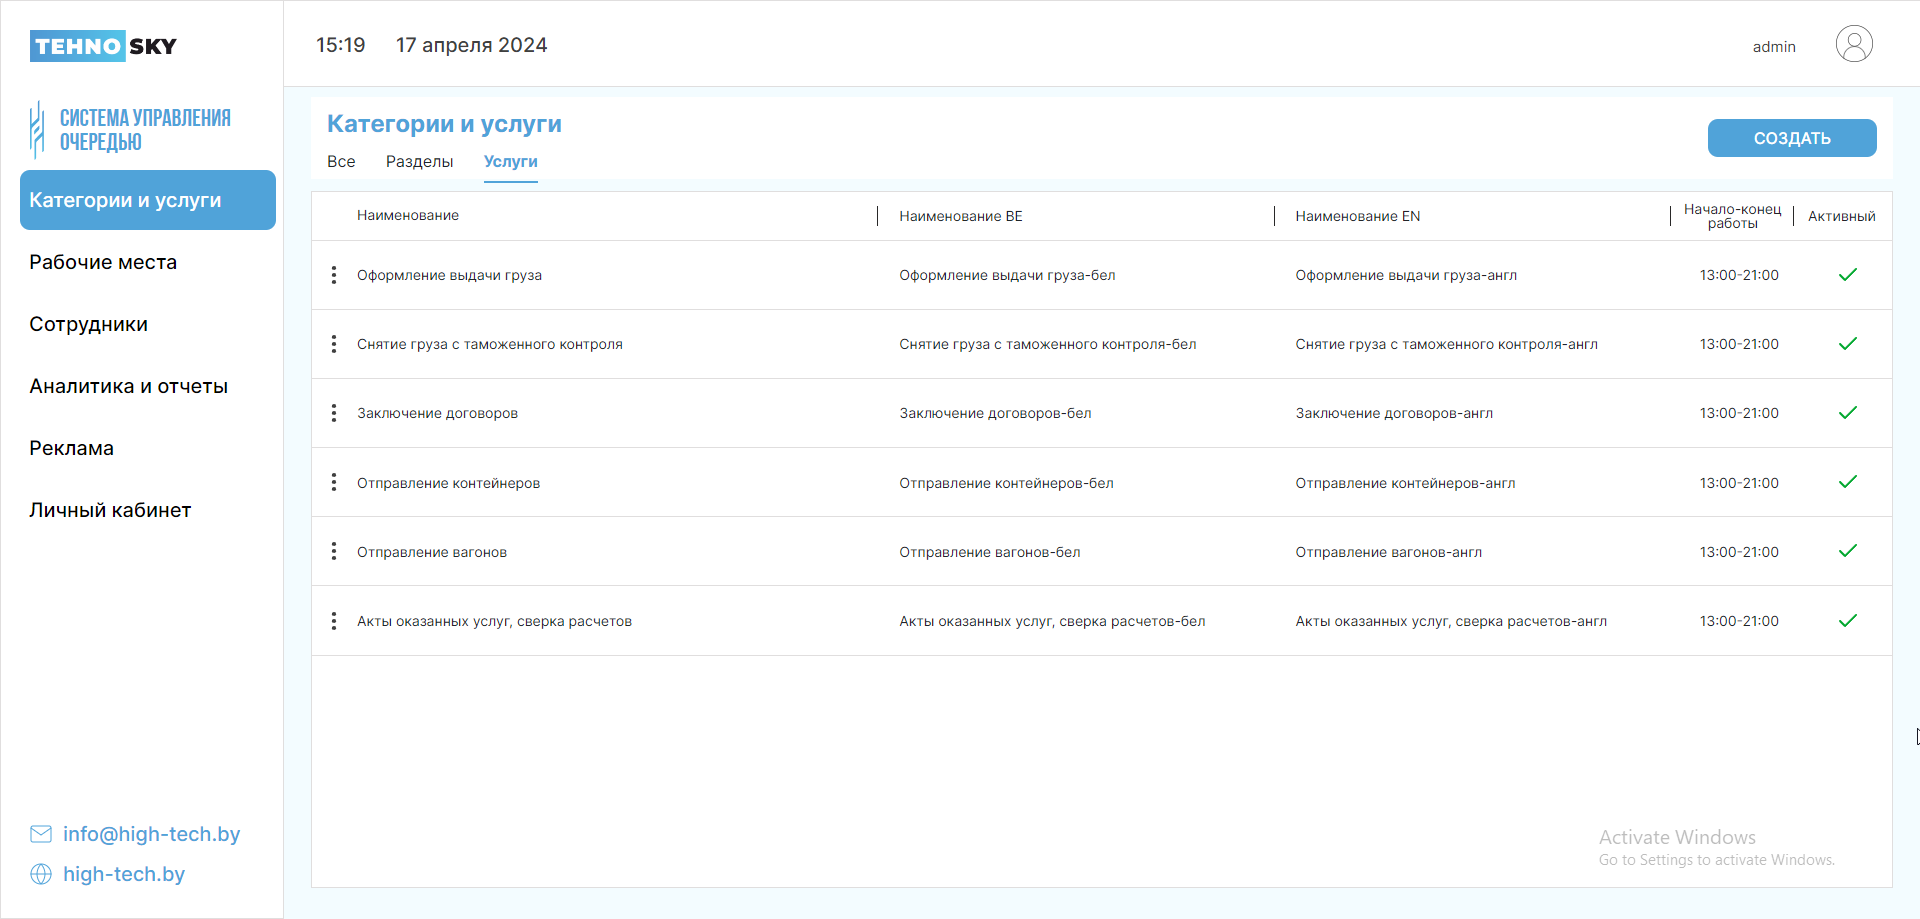Open three-dot menu for Акты оказанных услуг
1920x919 pixels.
tap(334, 621)
